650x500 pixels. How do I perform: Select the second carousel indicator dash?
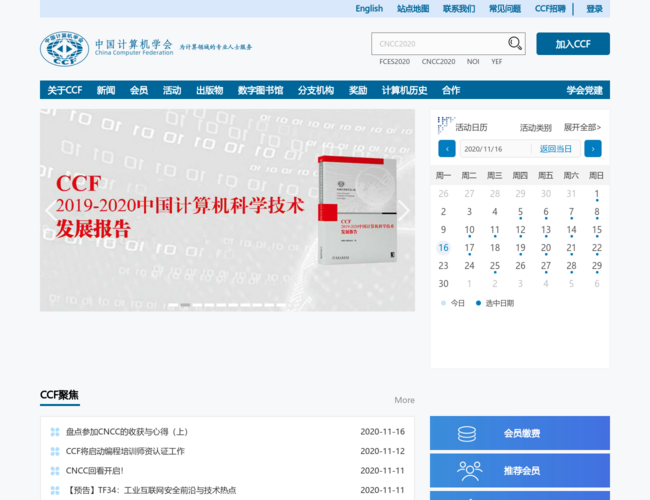(185, 305)
